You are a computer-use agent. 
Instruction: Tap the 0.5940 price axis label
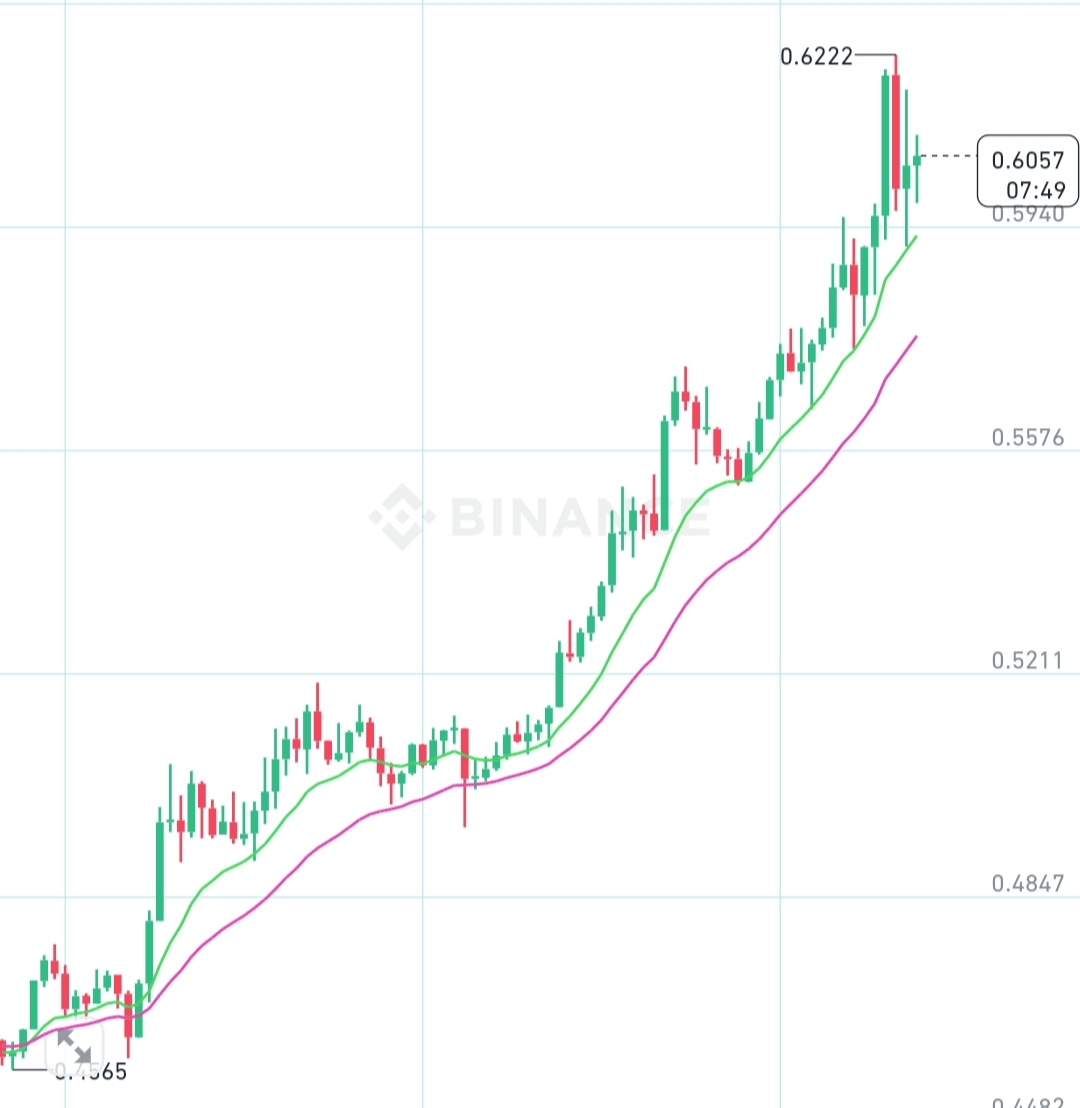click(1028, 215)
